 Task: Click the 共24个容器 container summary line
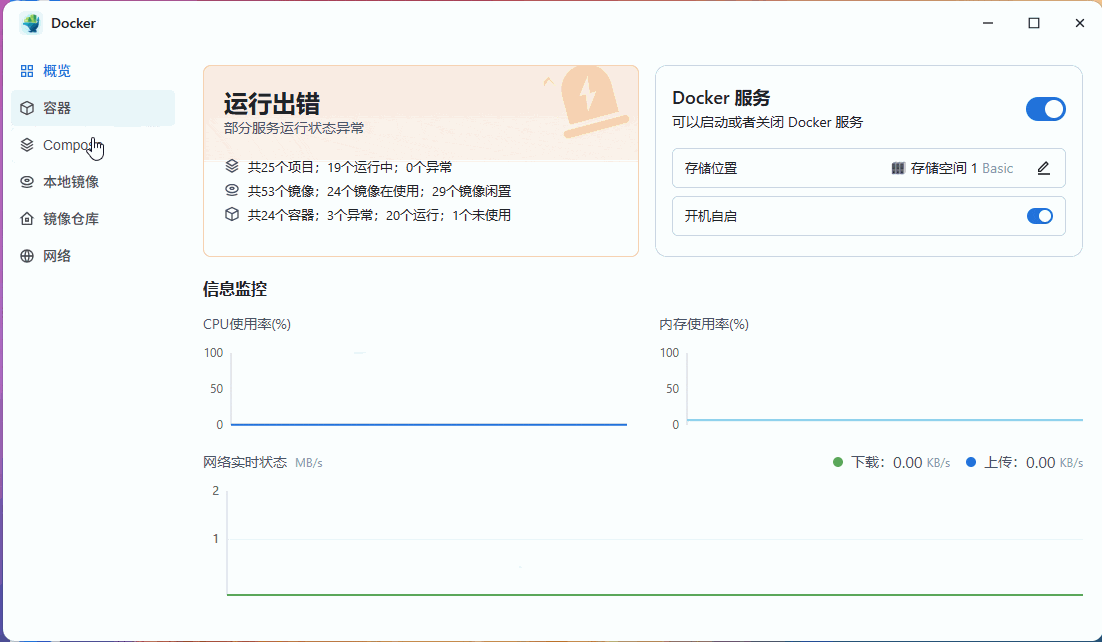click(380, 215)
